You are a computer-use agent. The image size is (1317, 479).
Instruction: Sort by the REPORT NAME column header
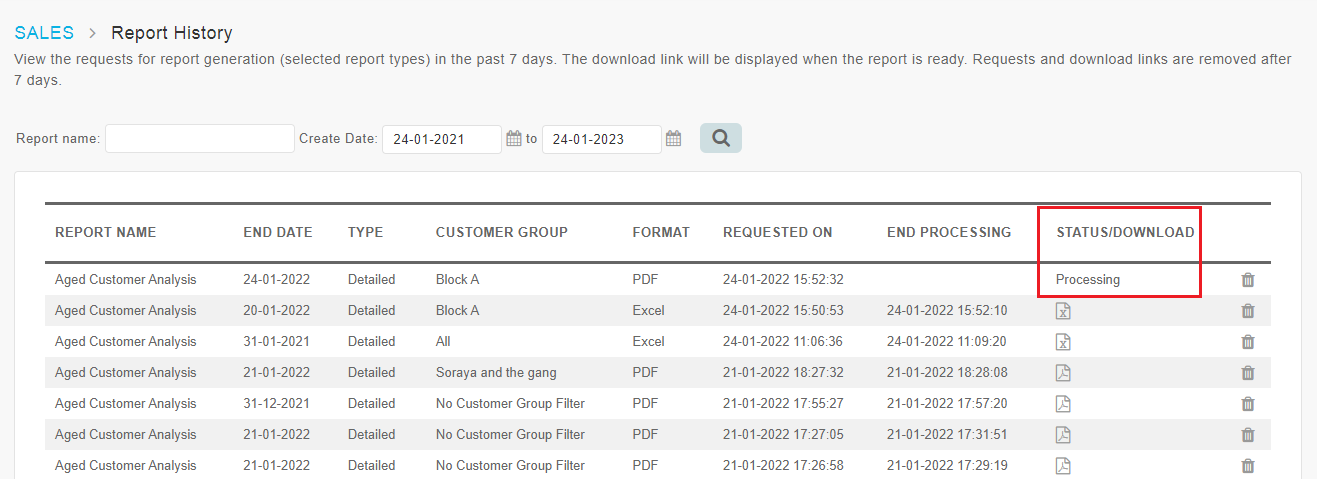106,232
